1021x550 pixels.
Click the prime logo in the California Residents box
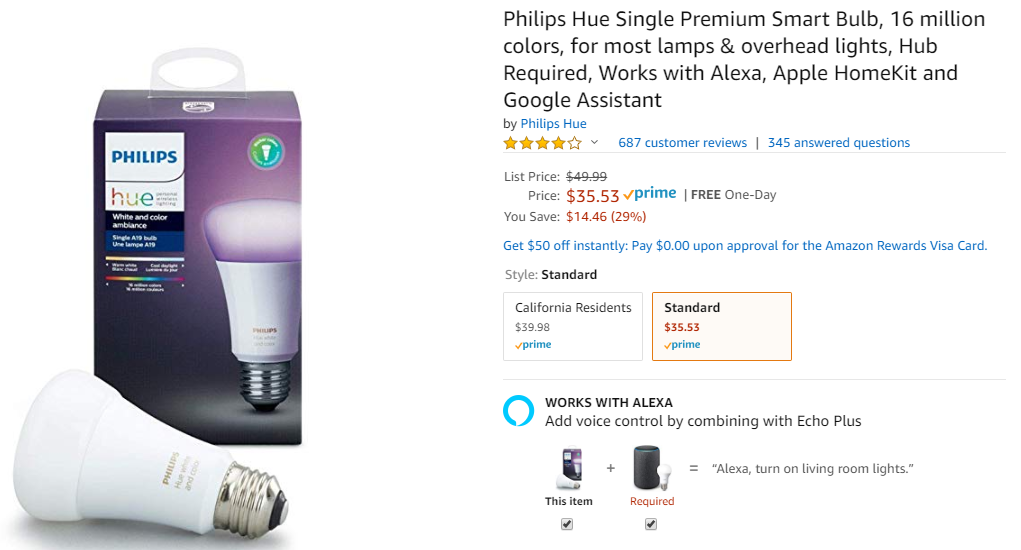tap(533, 345)
